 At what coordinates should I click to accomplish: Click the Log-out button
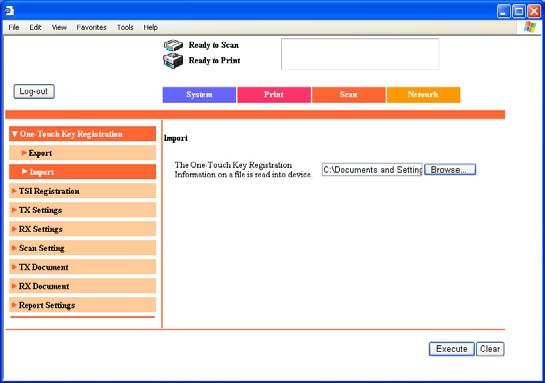tap(34, 91)
